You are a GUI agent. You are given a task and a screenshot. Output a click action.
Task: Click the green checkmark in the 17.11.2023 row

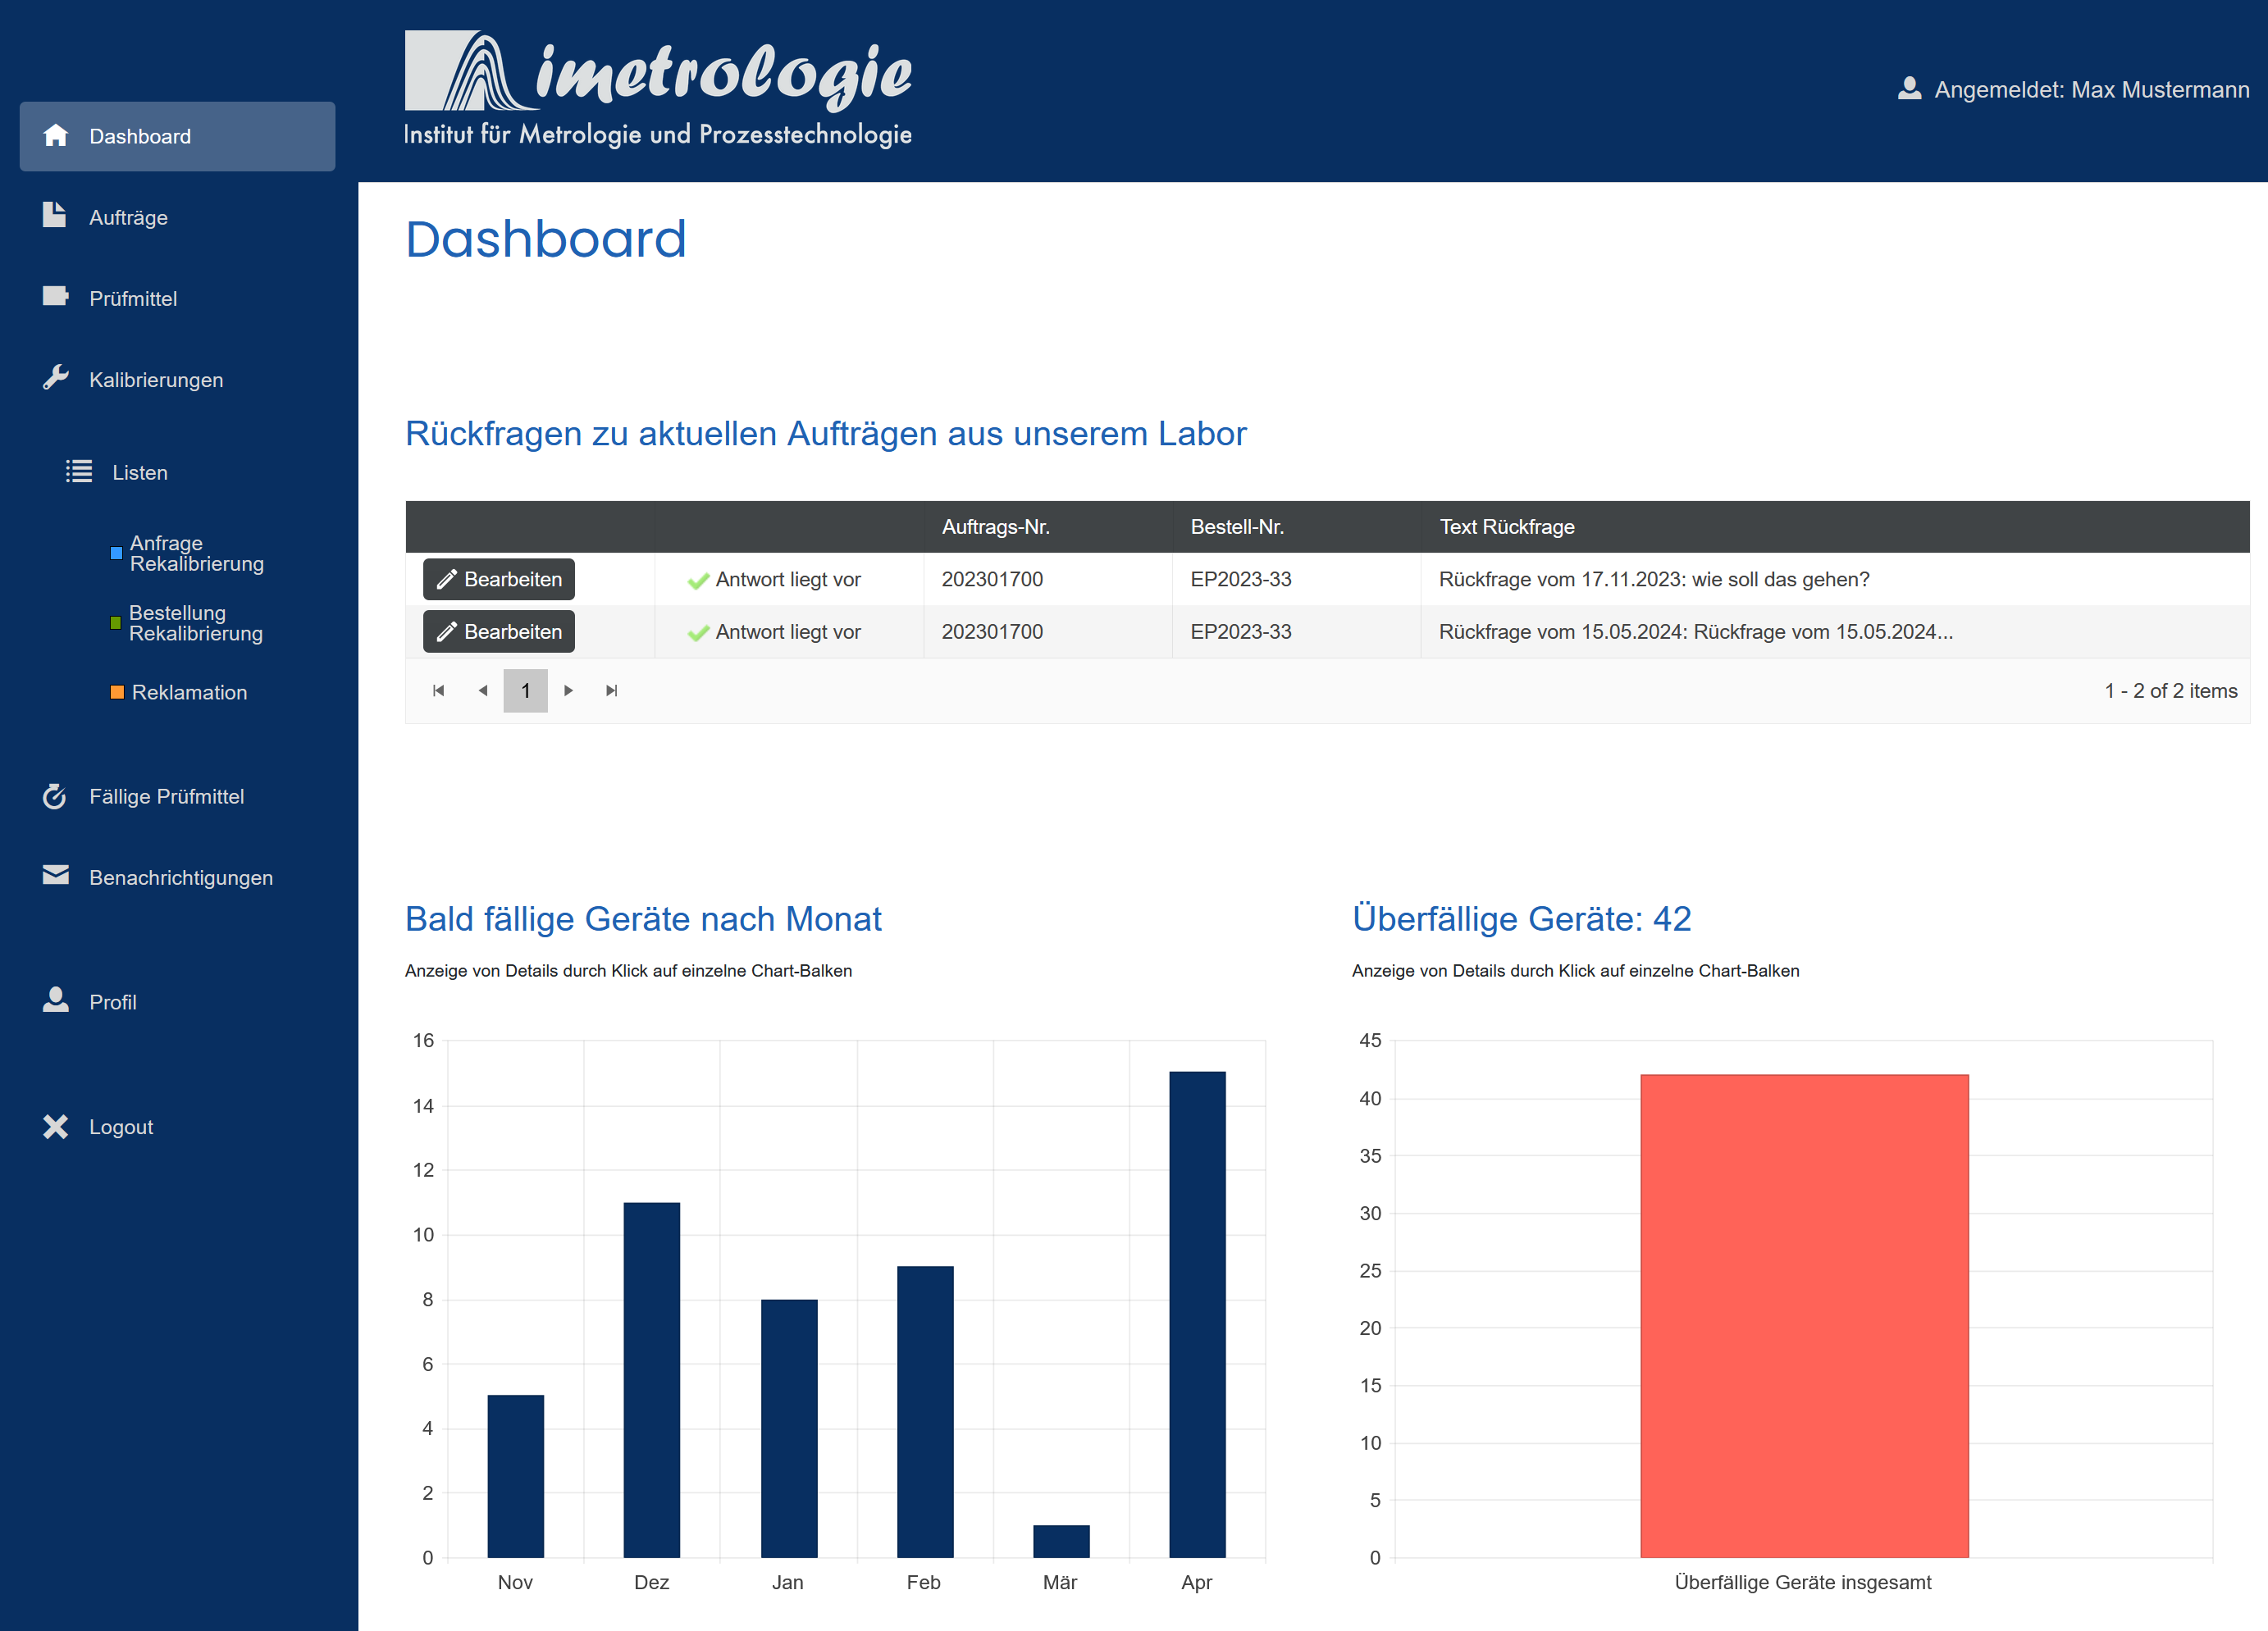click(698, 580)
